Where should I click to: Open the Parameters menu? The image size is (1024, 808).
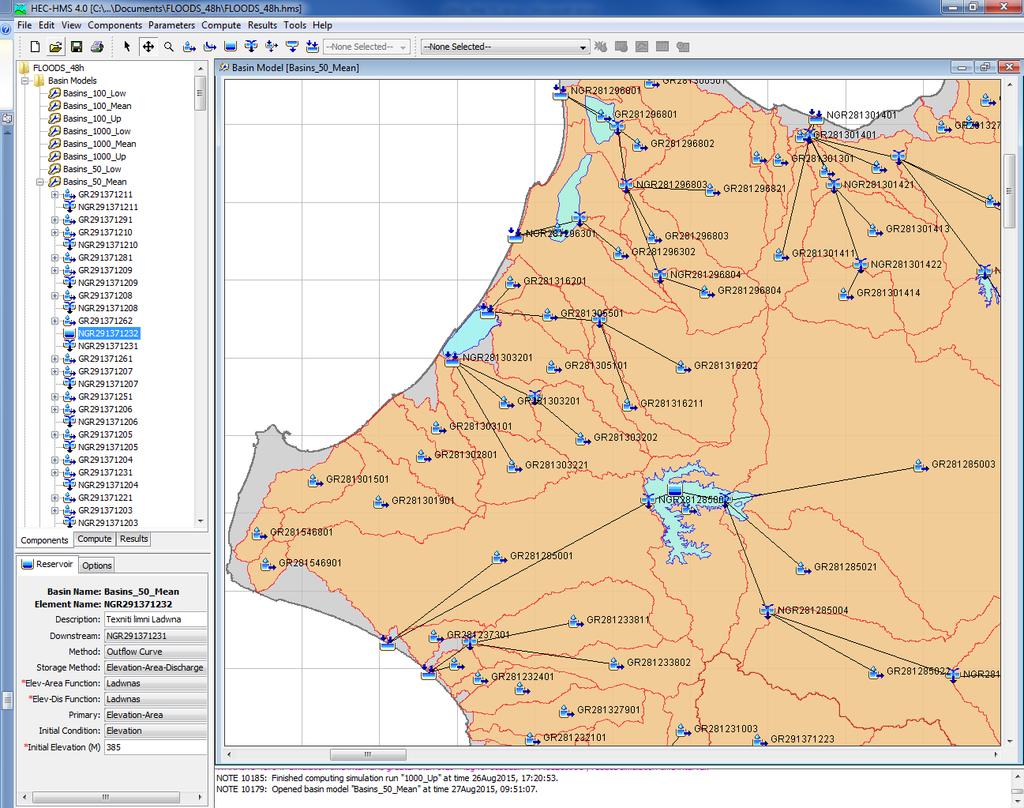[172, 25]
